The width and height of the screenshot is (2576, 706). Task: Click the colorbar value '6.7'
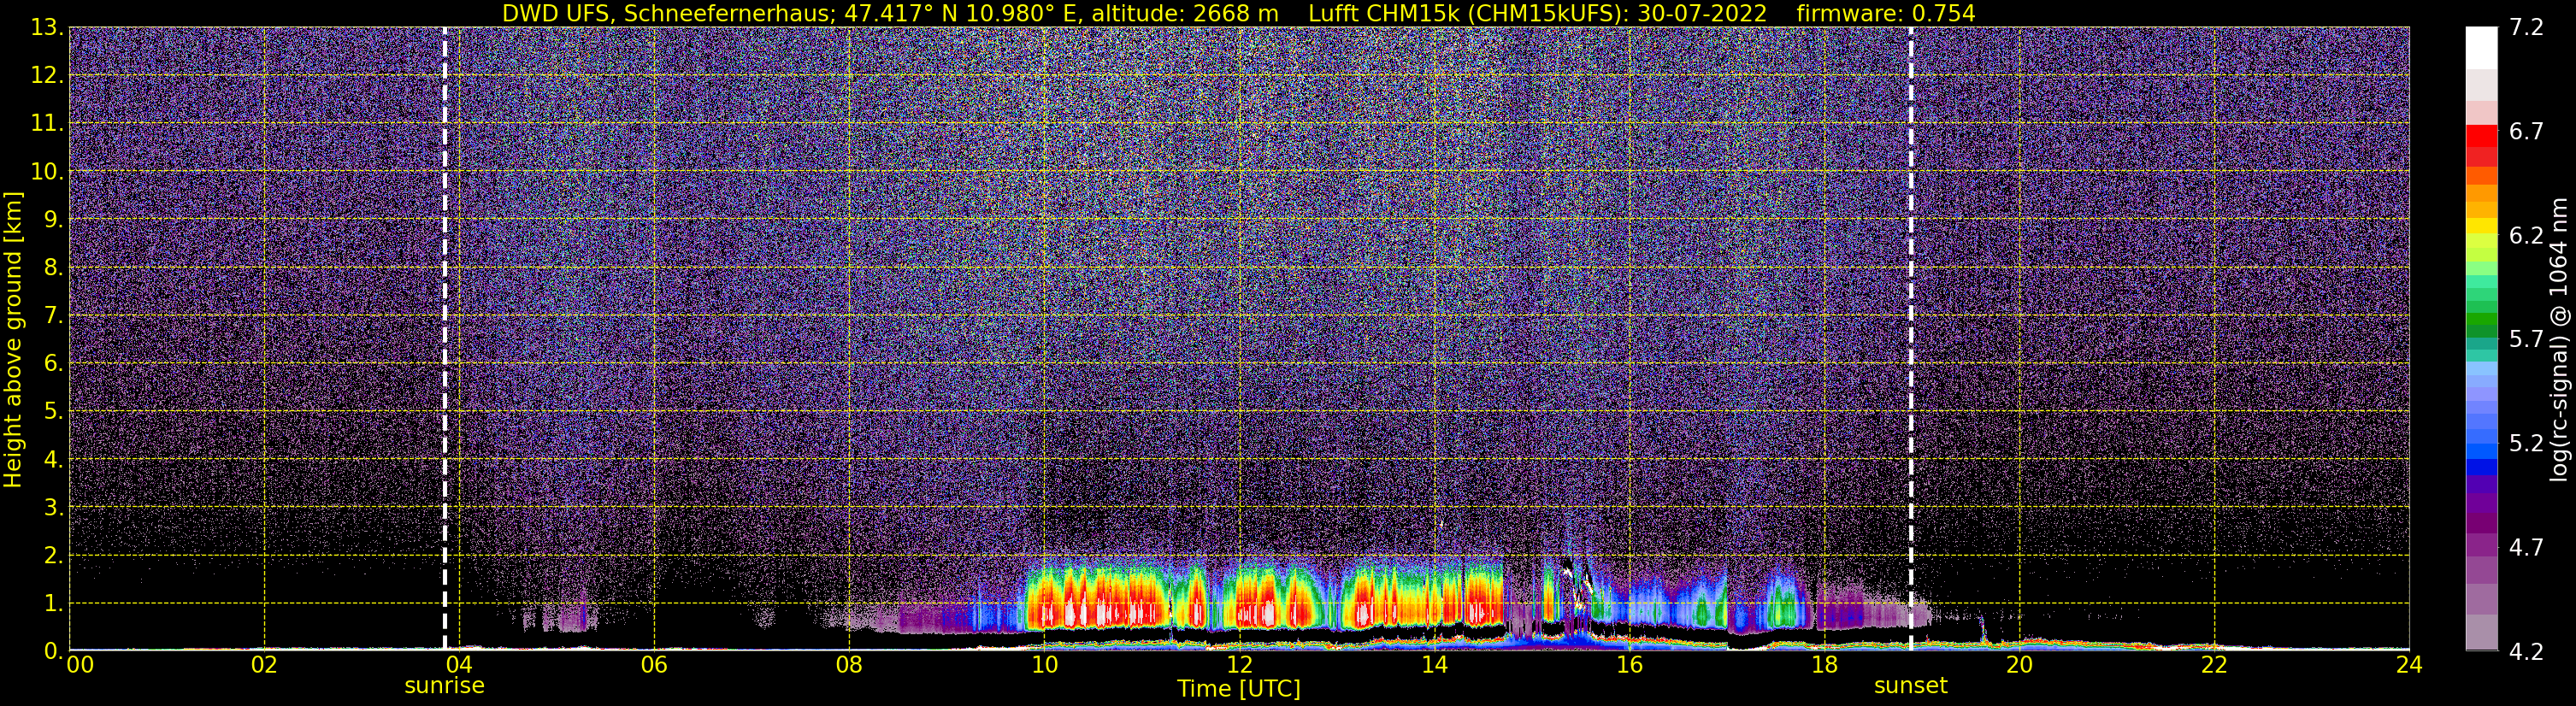(2527, 132)
